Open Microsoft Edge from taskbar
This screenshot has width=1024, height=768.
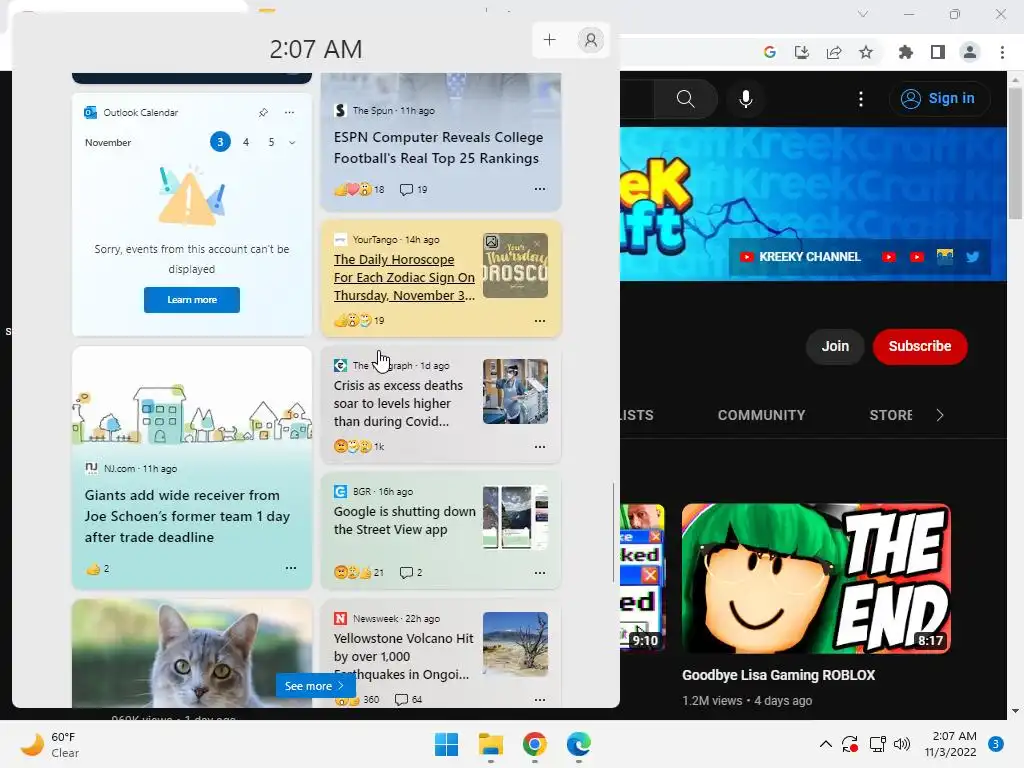579,744
